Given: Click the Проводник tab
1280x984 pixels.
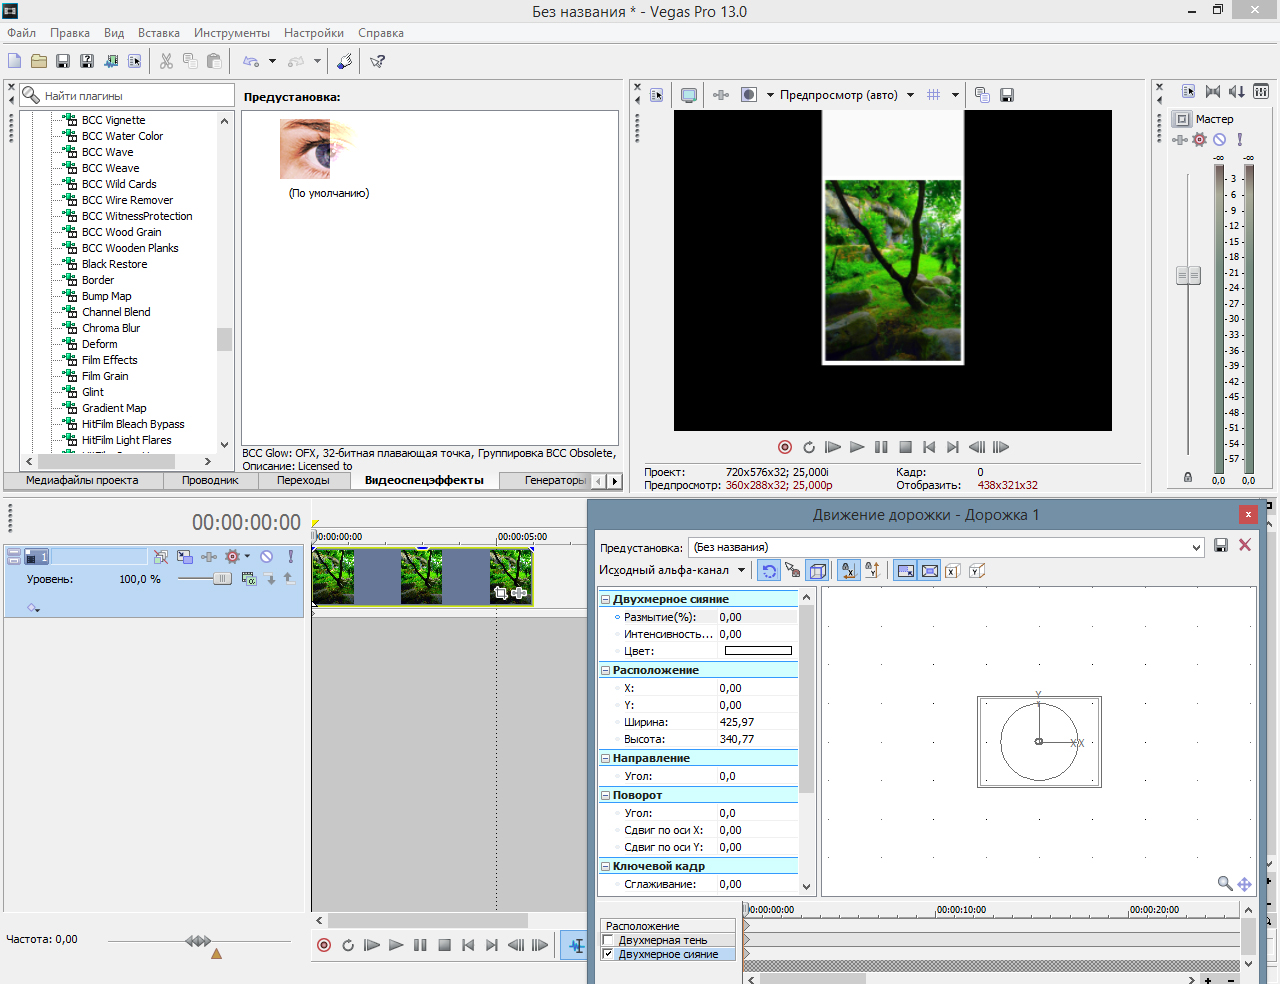Looking at the screenshot, I should pos(210,480).
